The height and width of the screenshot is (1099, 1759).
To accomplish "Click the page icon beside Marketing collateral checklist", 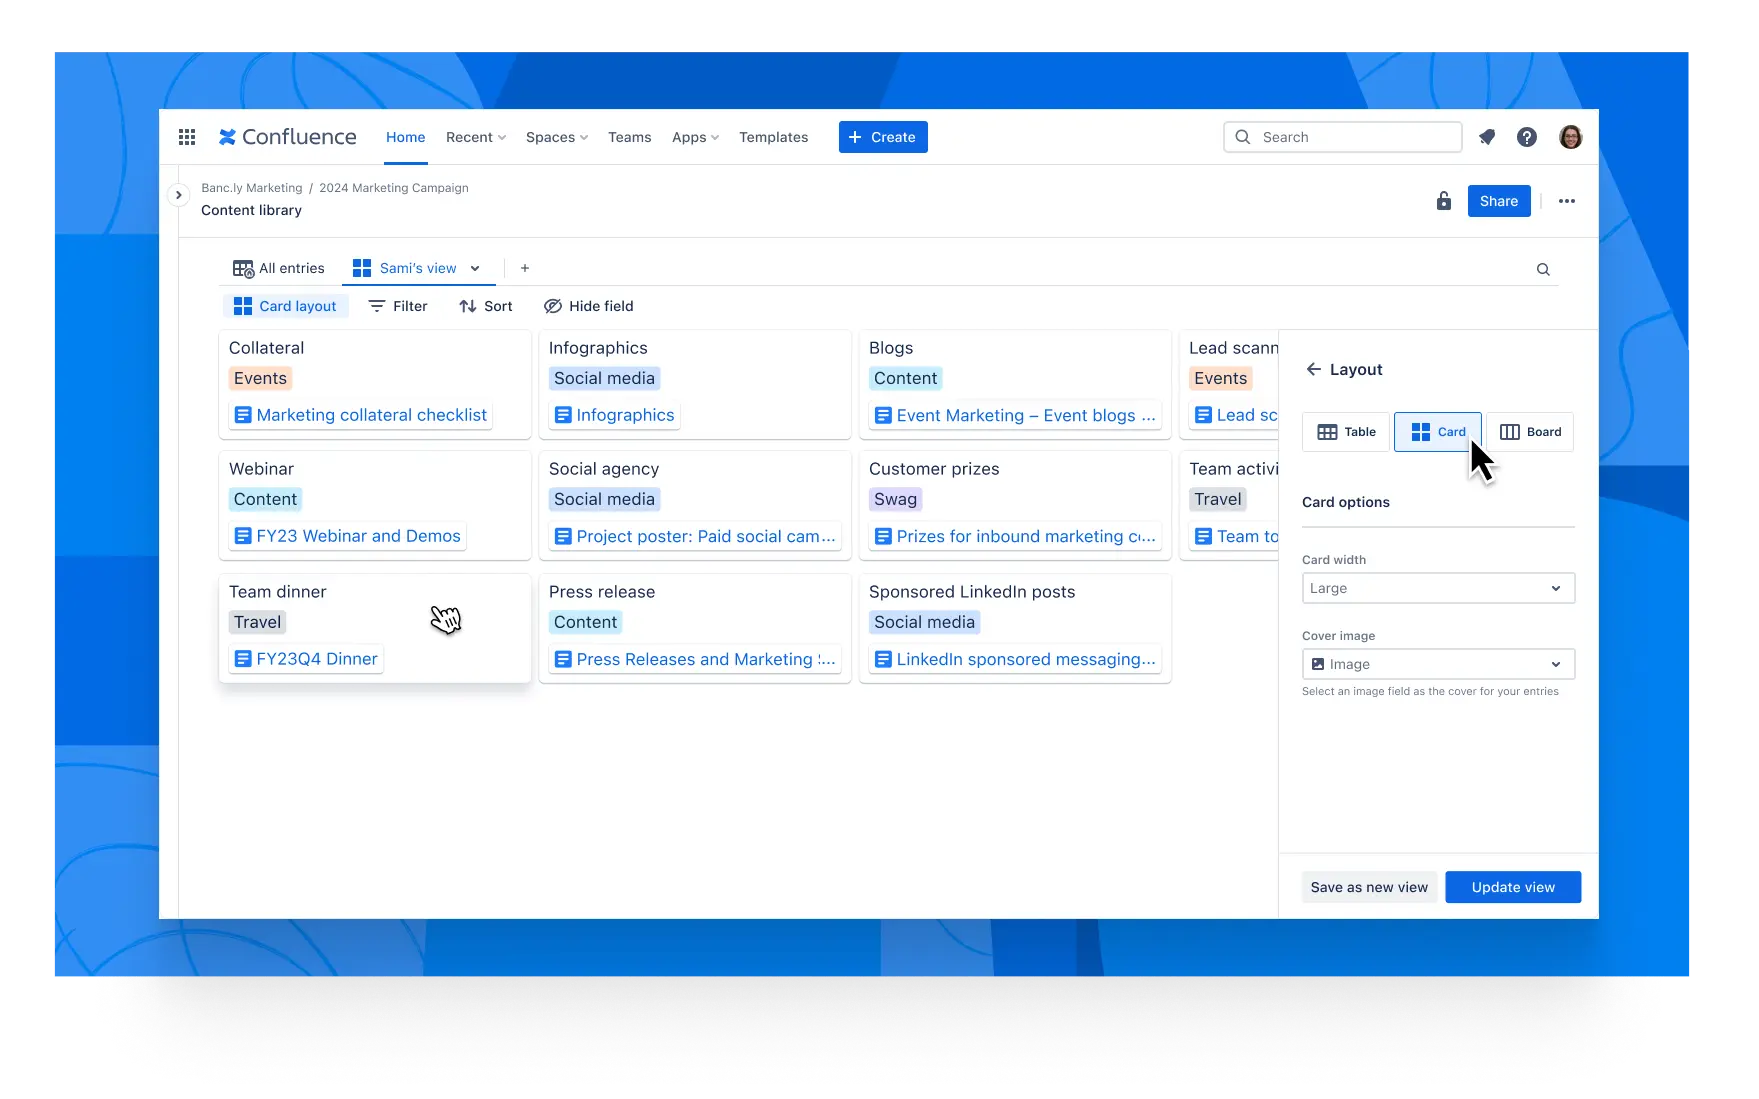I will coord(243,415).
